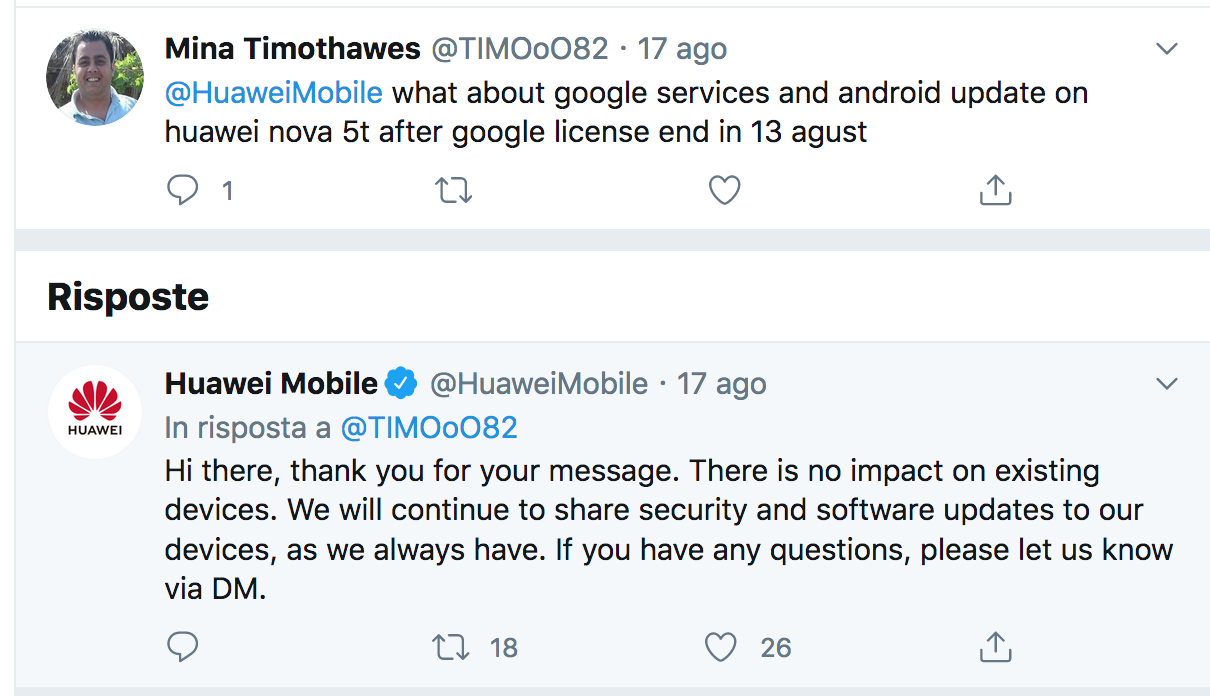This screenshot has width=1210, height=696.
Task: Open @HuaweiMobile mention link in tweet
Action: [274, 93]
